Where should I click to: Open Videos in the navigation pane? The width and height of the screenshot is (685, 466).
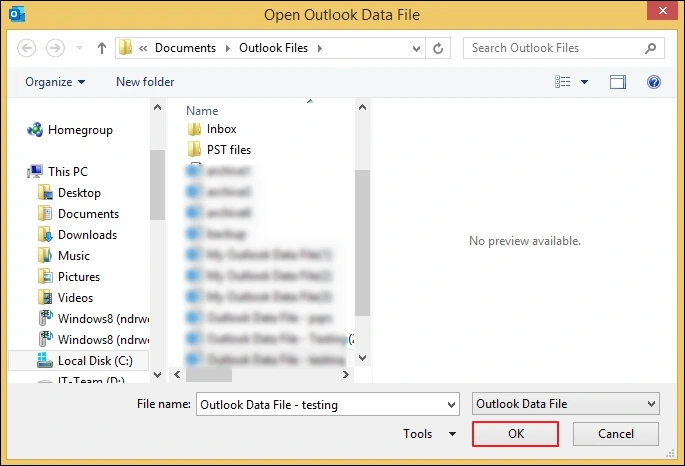pyautogui.click(x=75, y=297)
